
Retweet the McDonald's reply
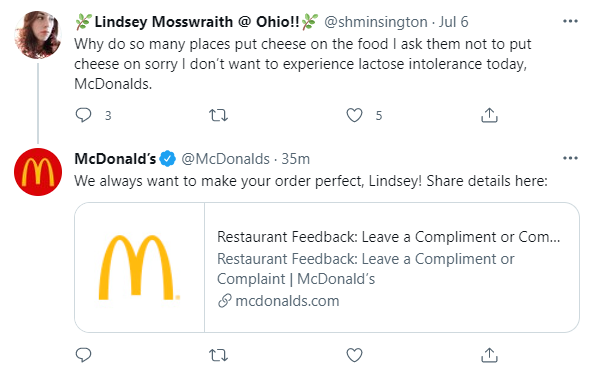pos(219,355)
